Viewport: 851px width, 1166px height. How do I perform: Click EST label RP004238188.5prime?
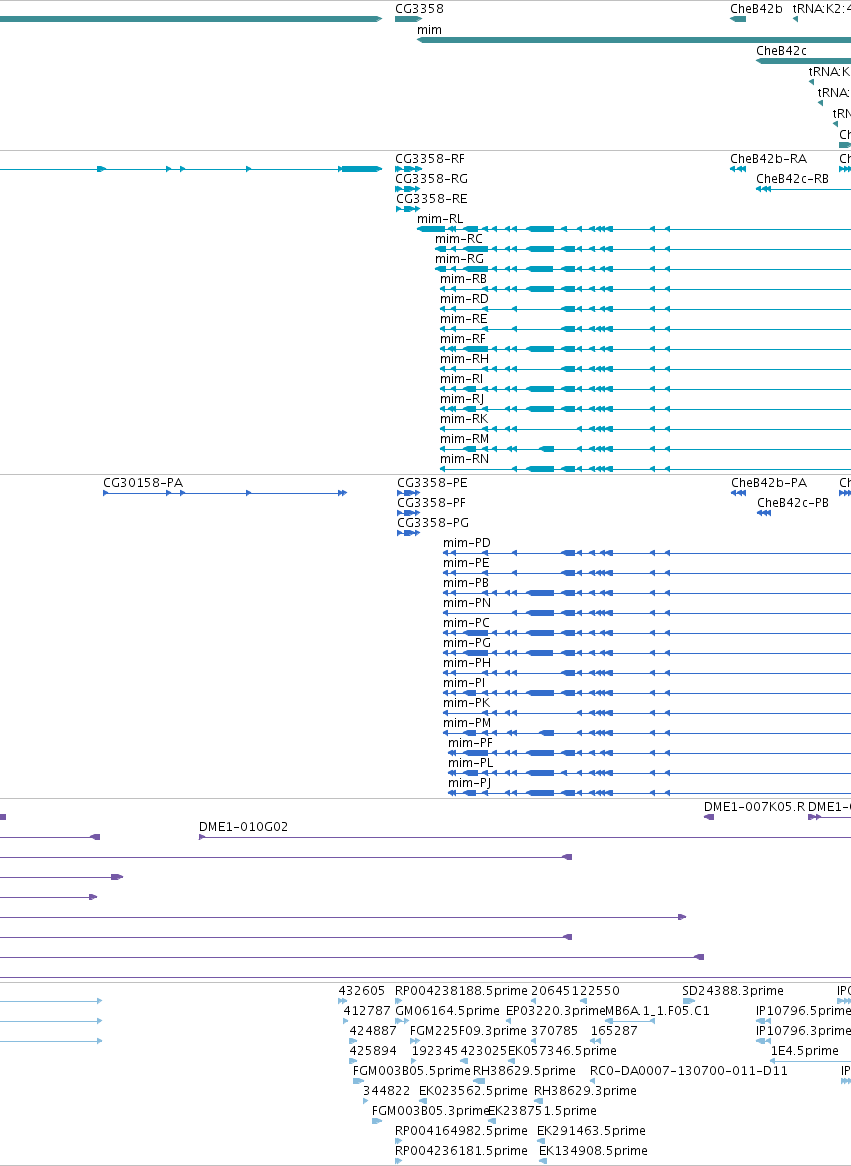tap(461, 991)
